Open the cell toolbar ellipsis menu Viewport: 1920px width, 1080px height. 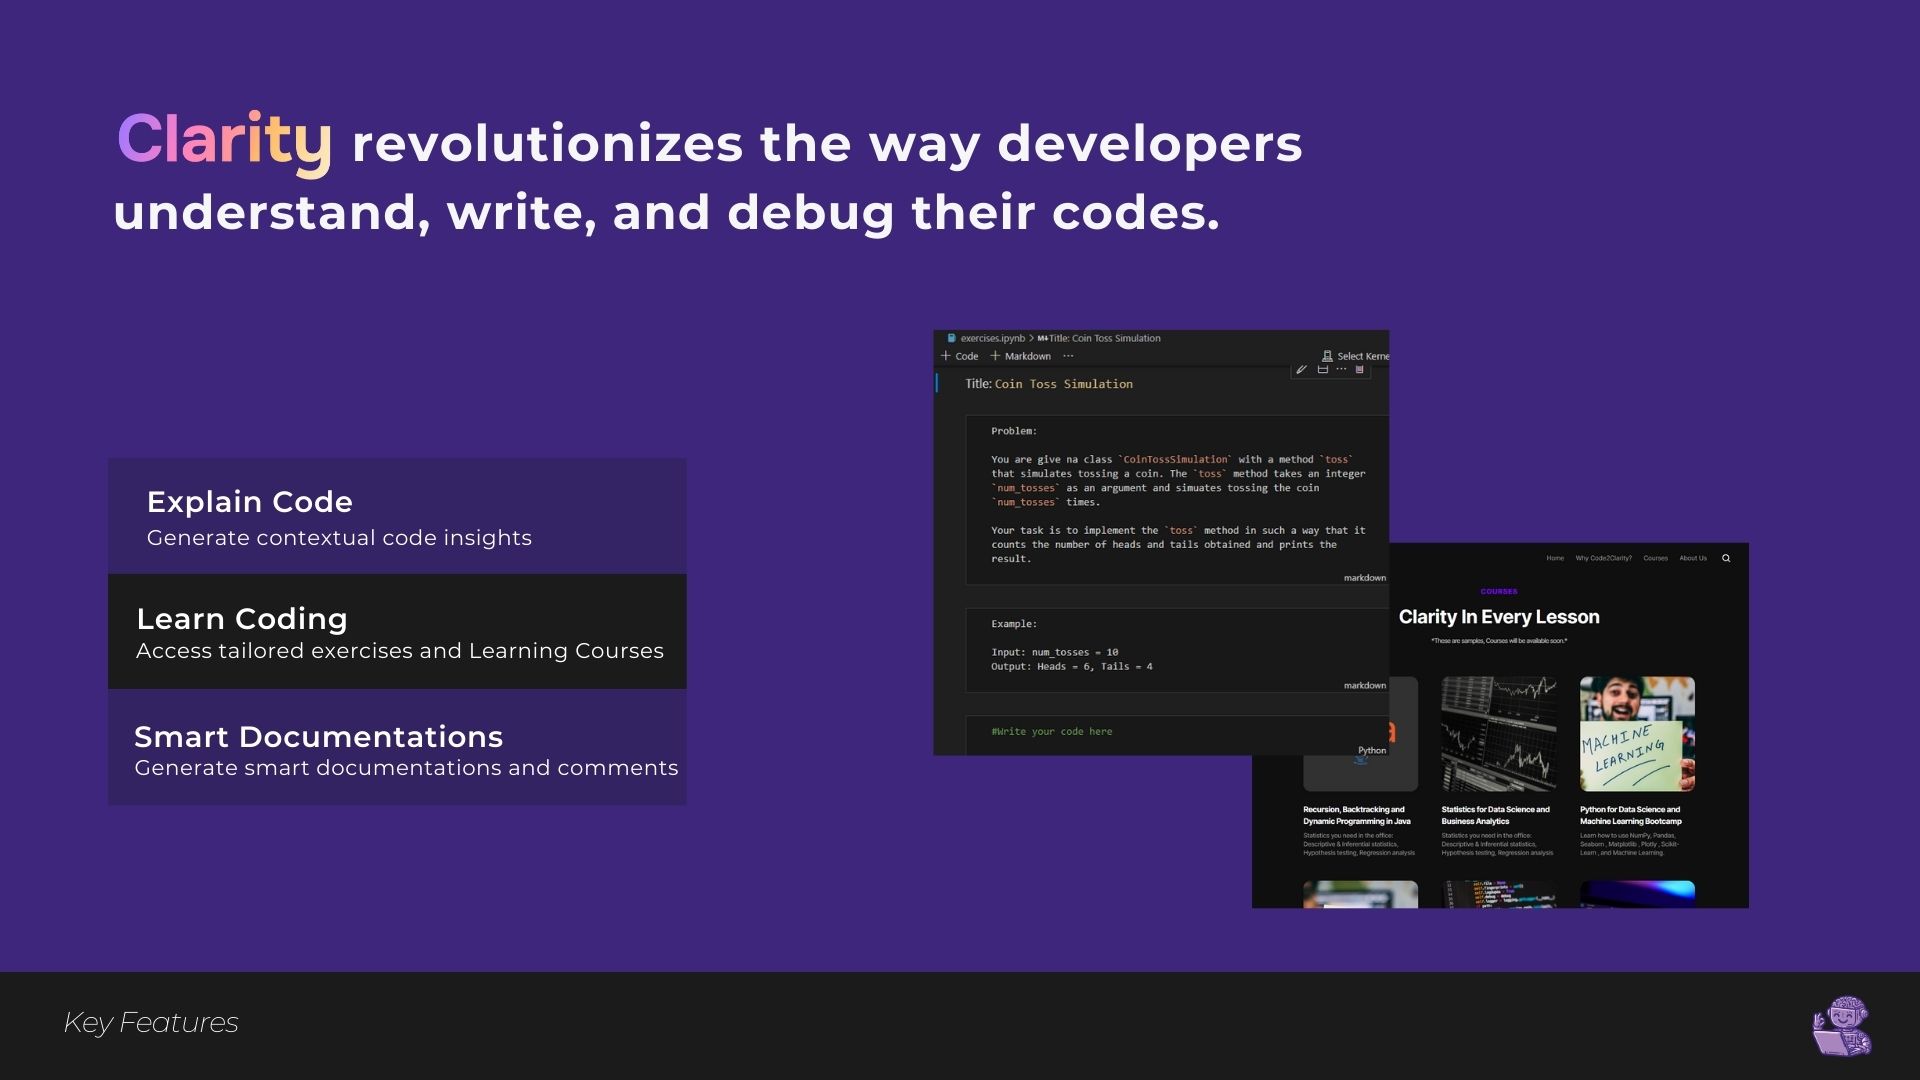click(x=1342, y=369)
